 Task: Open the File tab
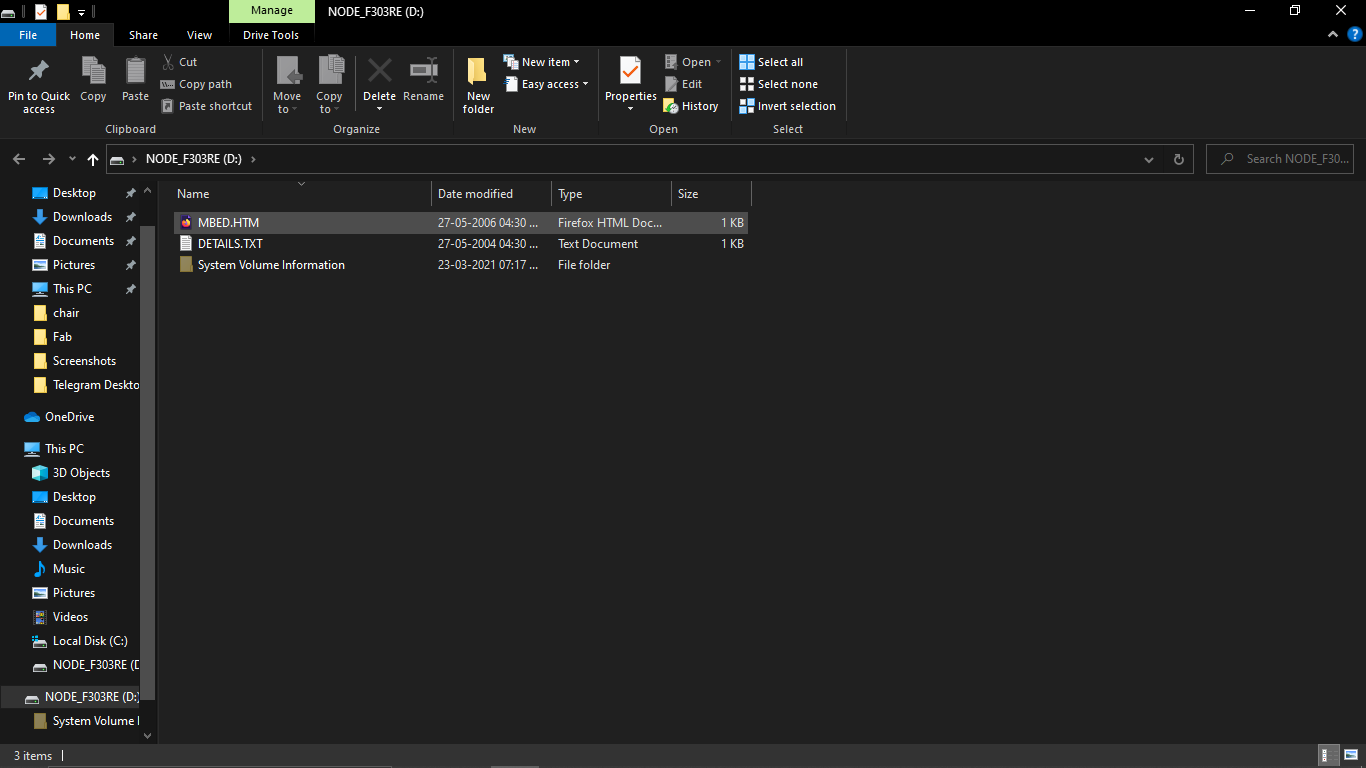click(28, 35)
